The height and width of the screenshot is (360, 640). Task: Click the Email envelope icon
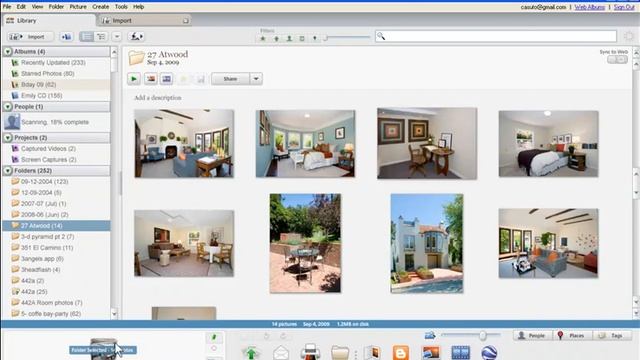pos(281,352)
